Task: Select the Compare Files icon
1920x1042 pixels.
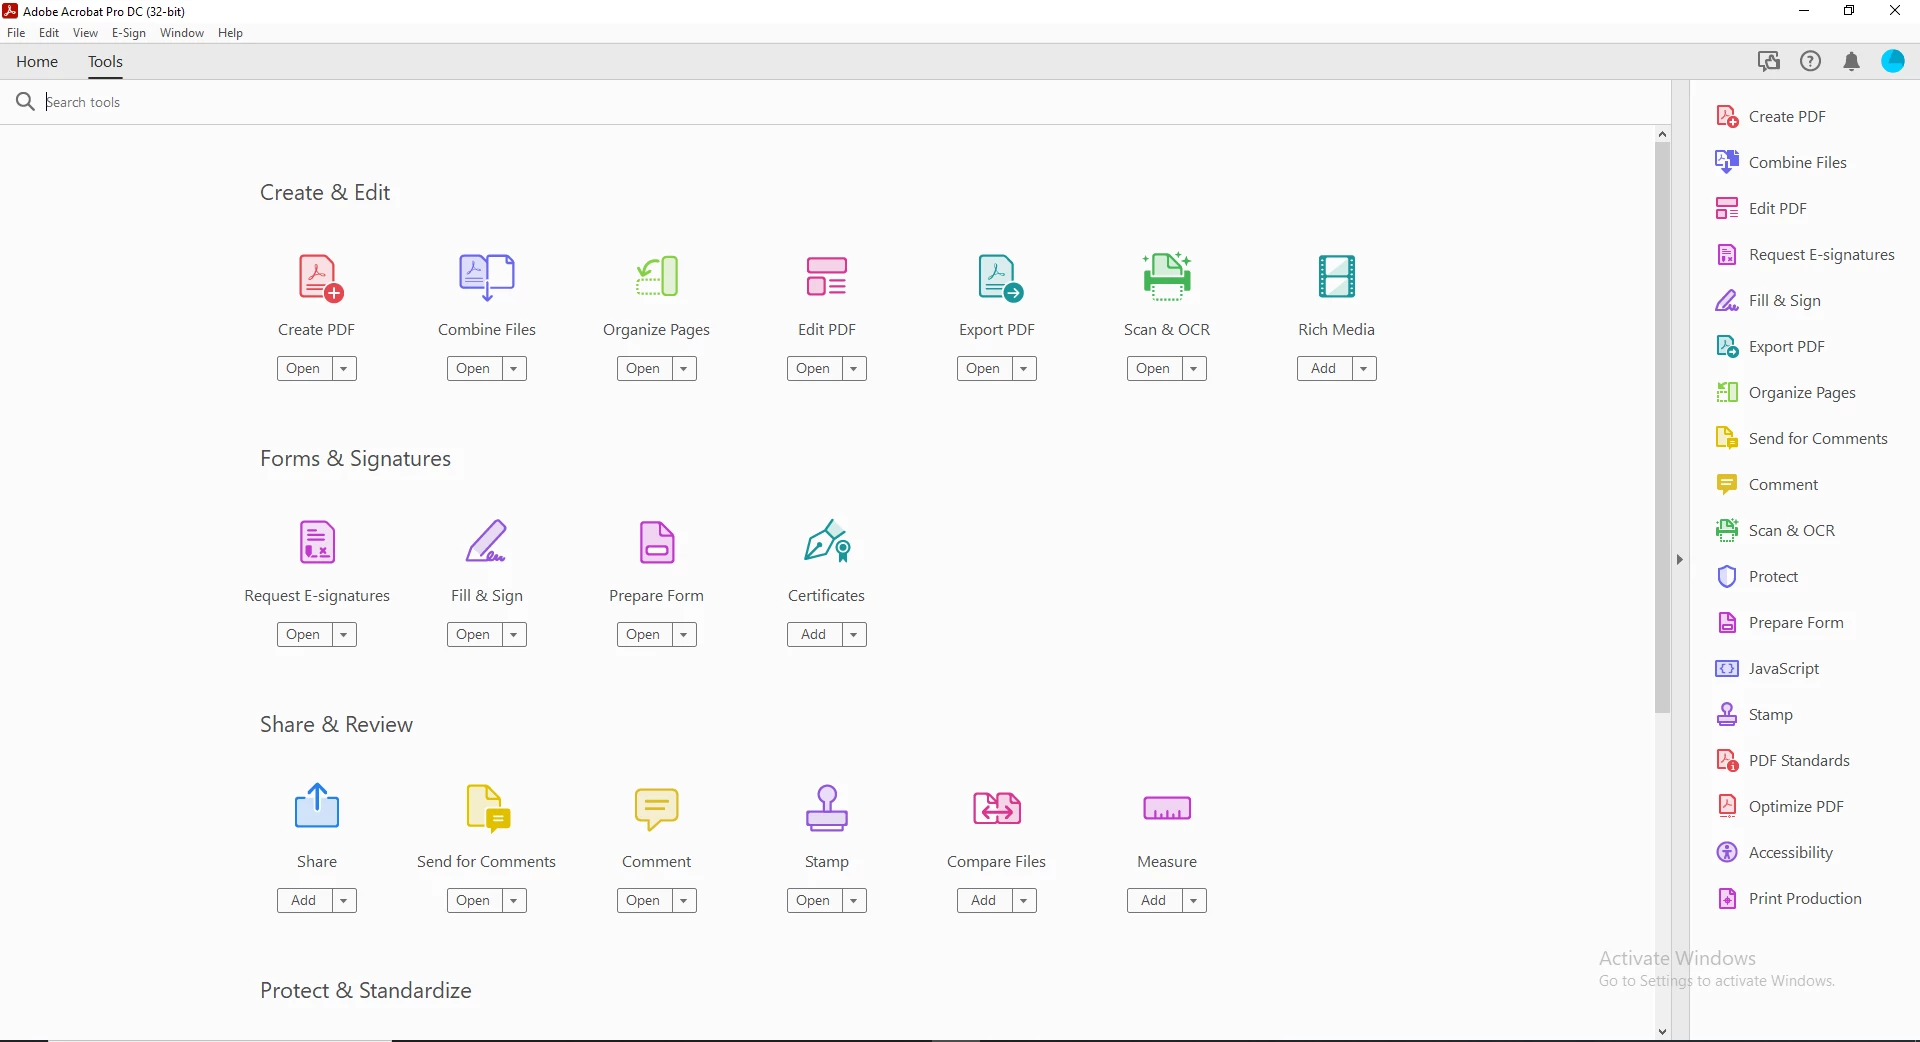Action: (x=997, y=808)
